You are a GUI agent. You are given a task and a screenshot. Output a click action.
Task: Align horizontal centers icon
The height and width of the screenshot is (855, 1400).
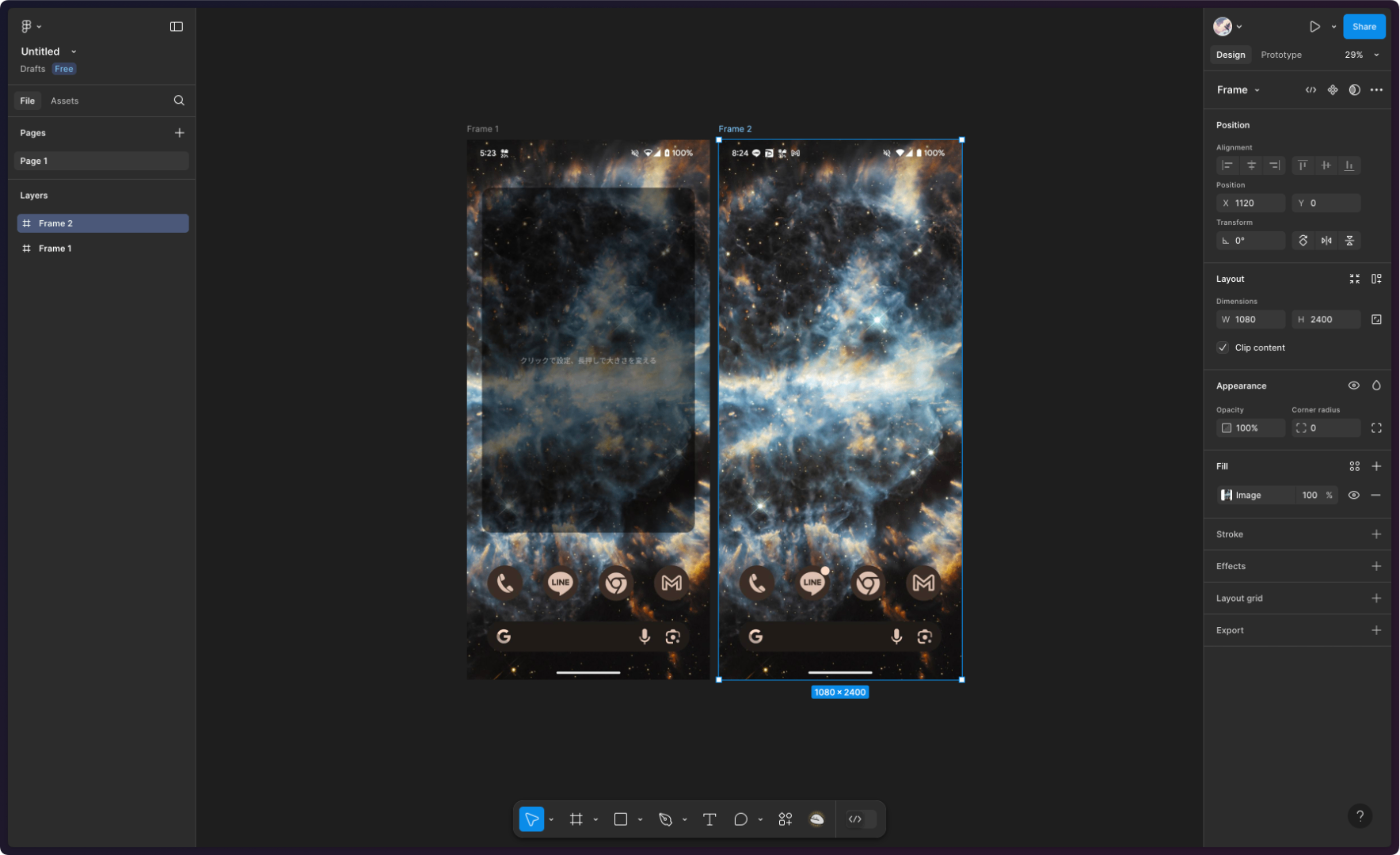coord(1251,165)
